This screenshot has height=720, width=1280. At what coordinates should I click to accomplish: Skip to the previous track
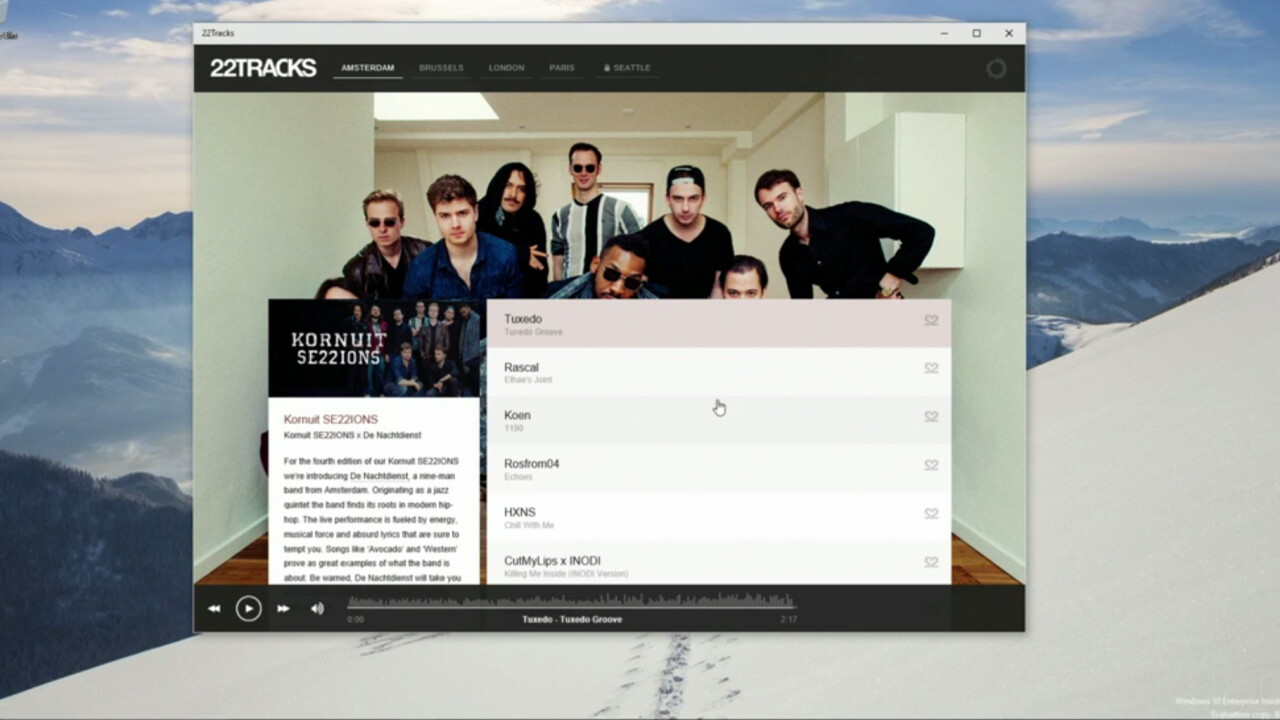pyautogui.click(x=214, y=608)
